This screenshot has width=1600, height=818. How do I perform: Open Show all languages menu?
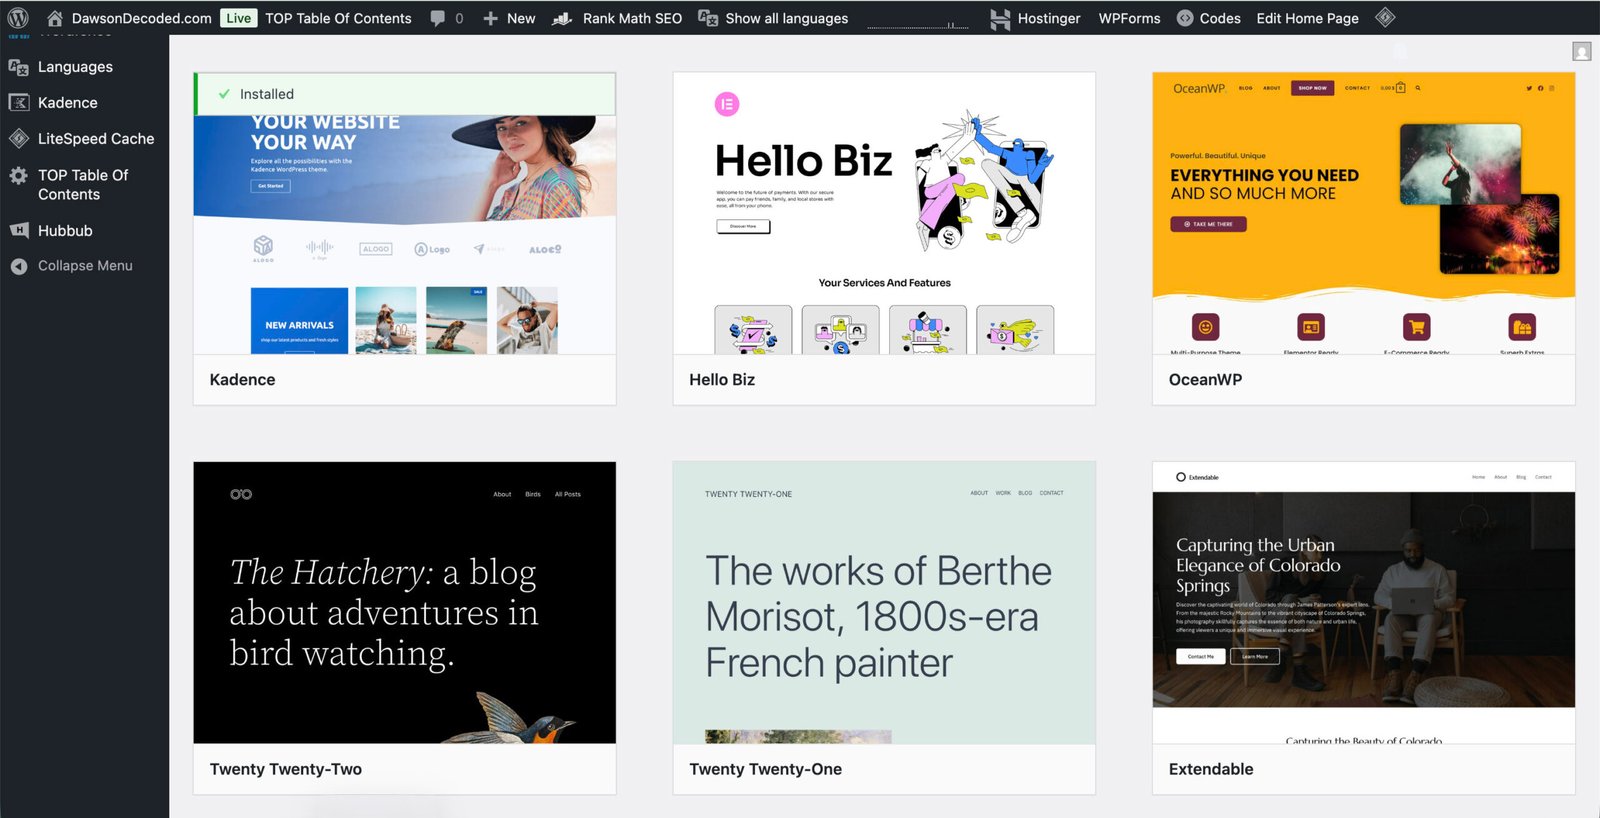tap(786, 18)
